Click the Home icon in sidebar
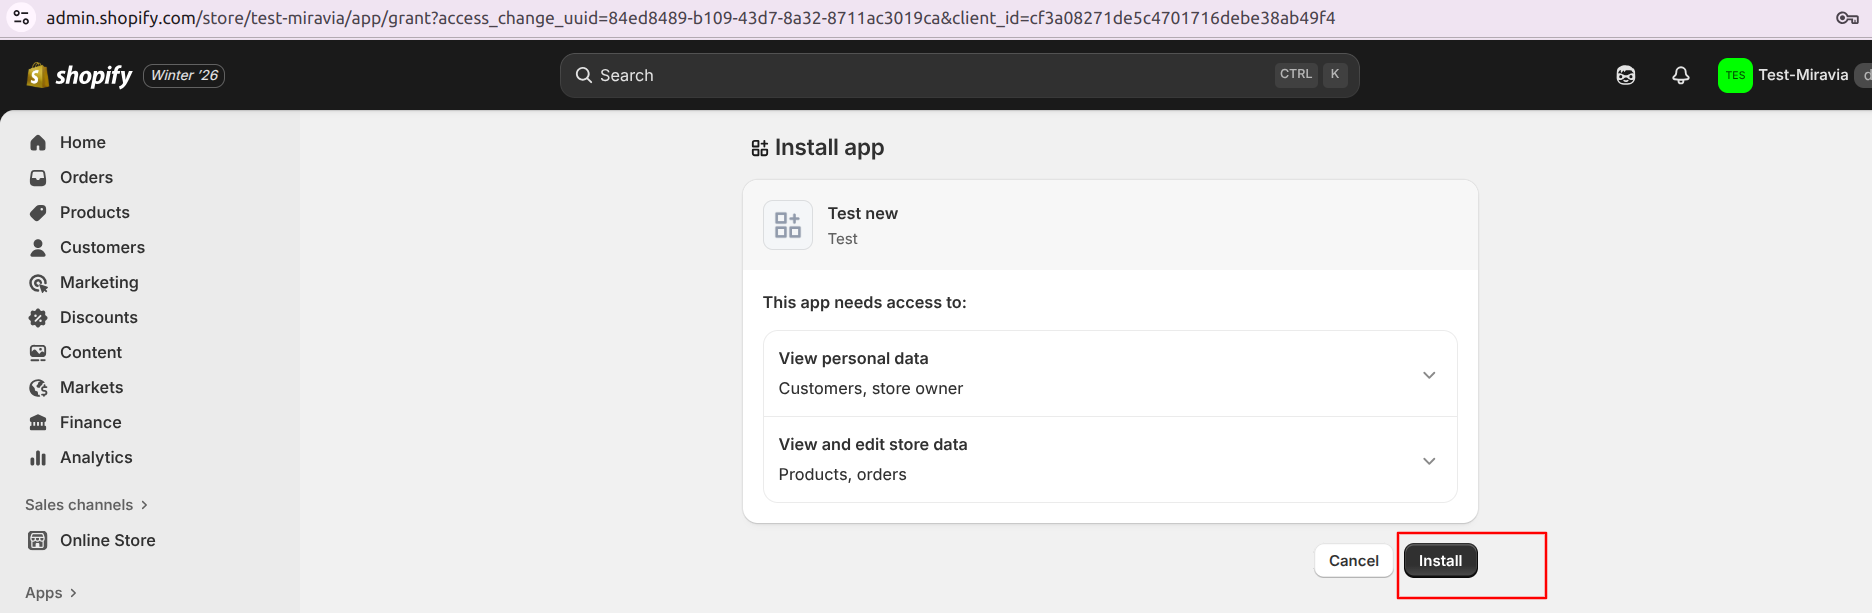This screenshot has width=1872, height=613. point(38,143)
